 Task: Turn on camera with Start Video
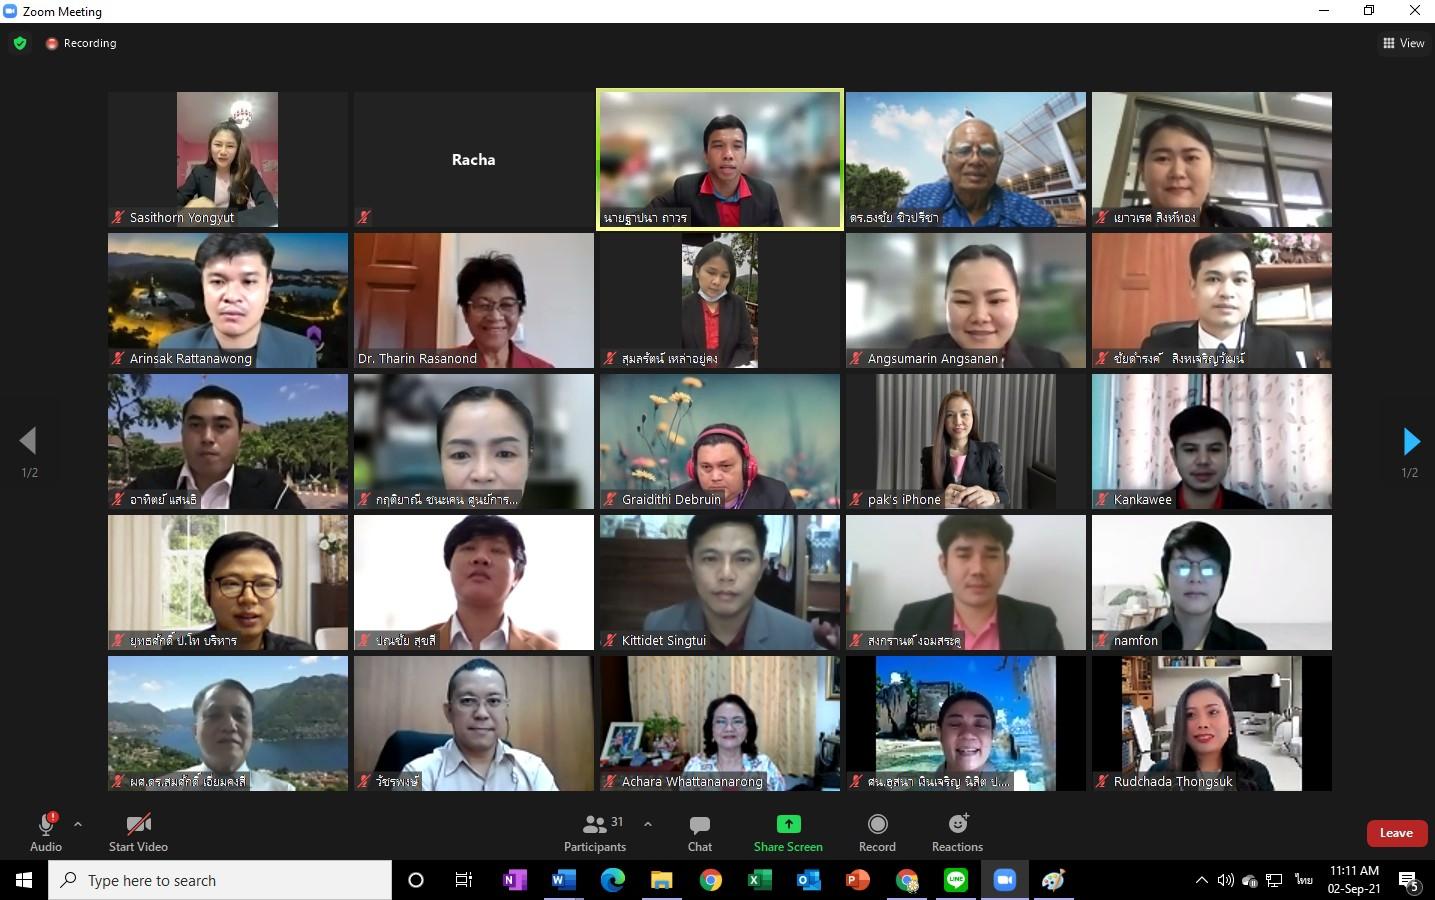138,832
